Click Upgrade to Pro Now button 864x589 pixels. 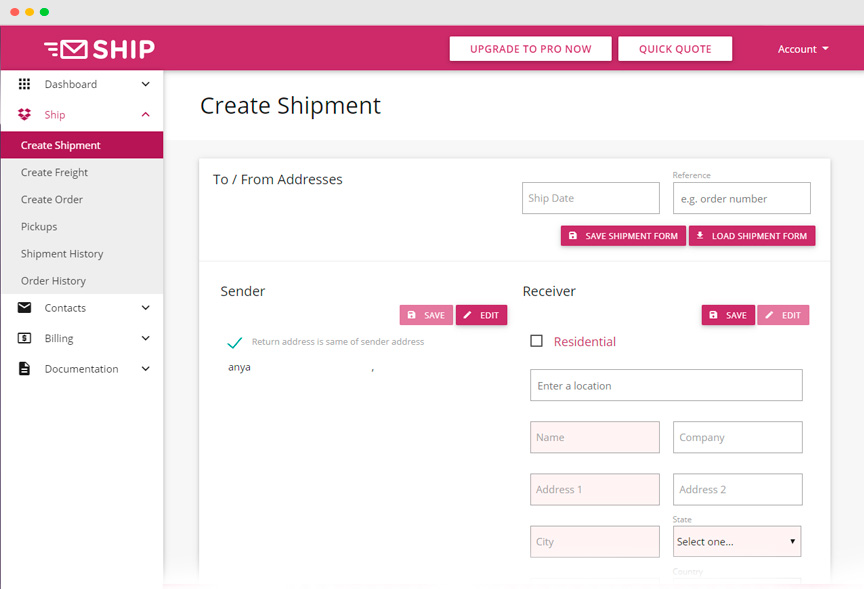(530, 48)
